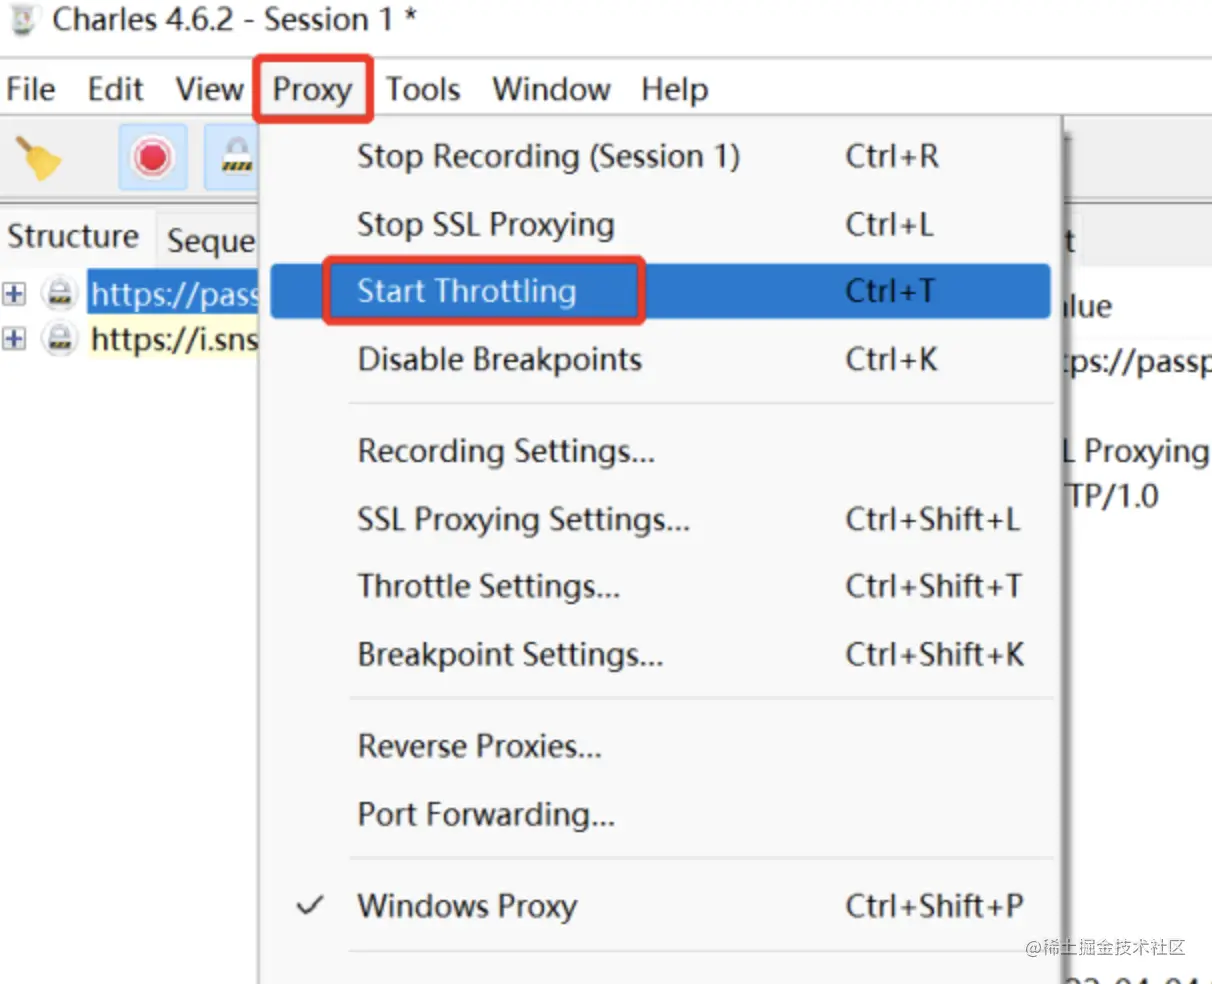Toggle the checked Windows Proxy option
1212x984 pixels.
[x=660, y=907]
